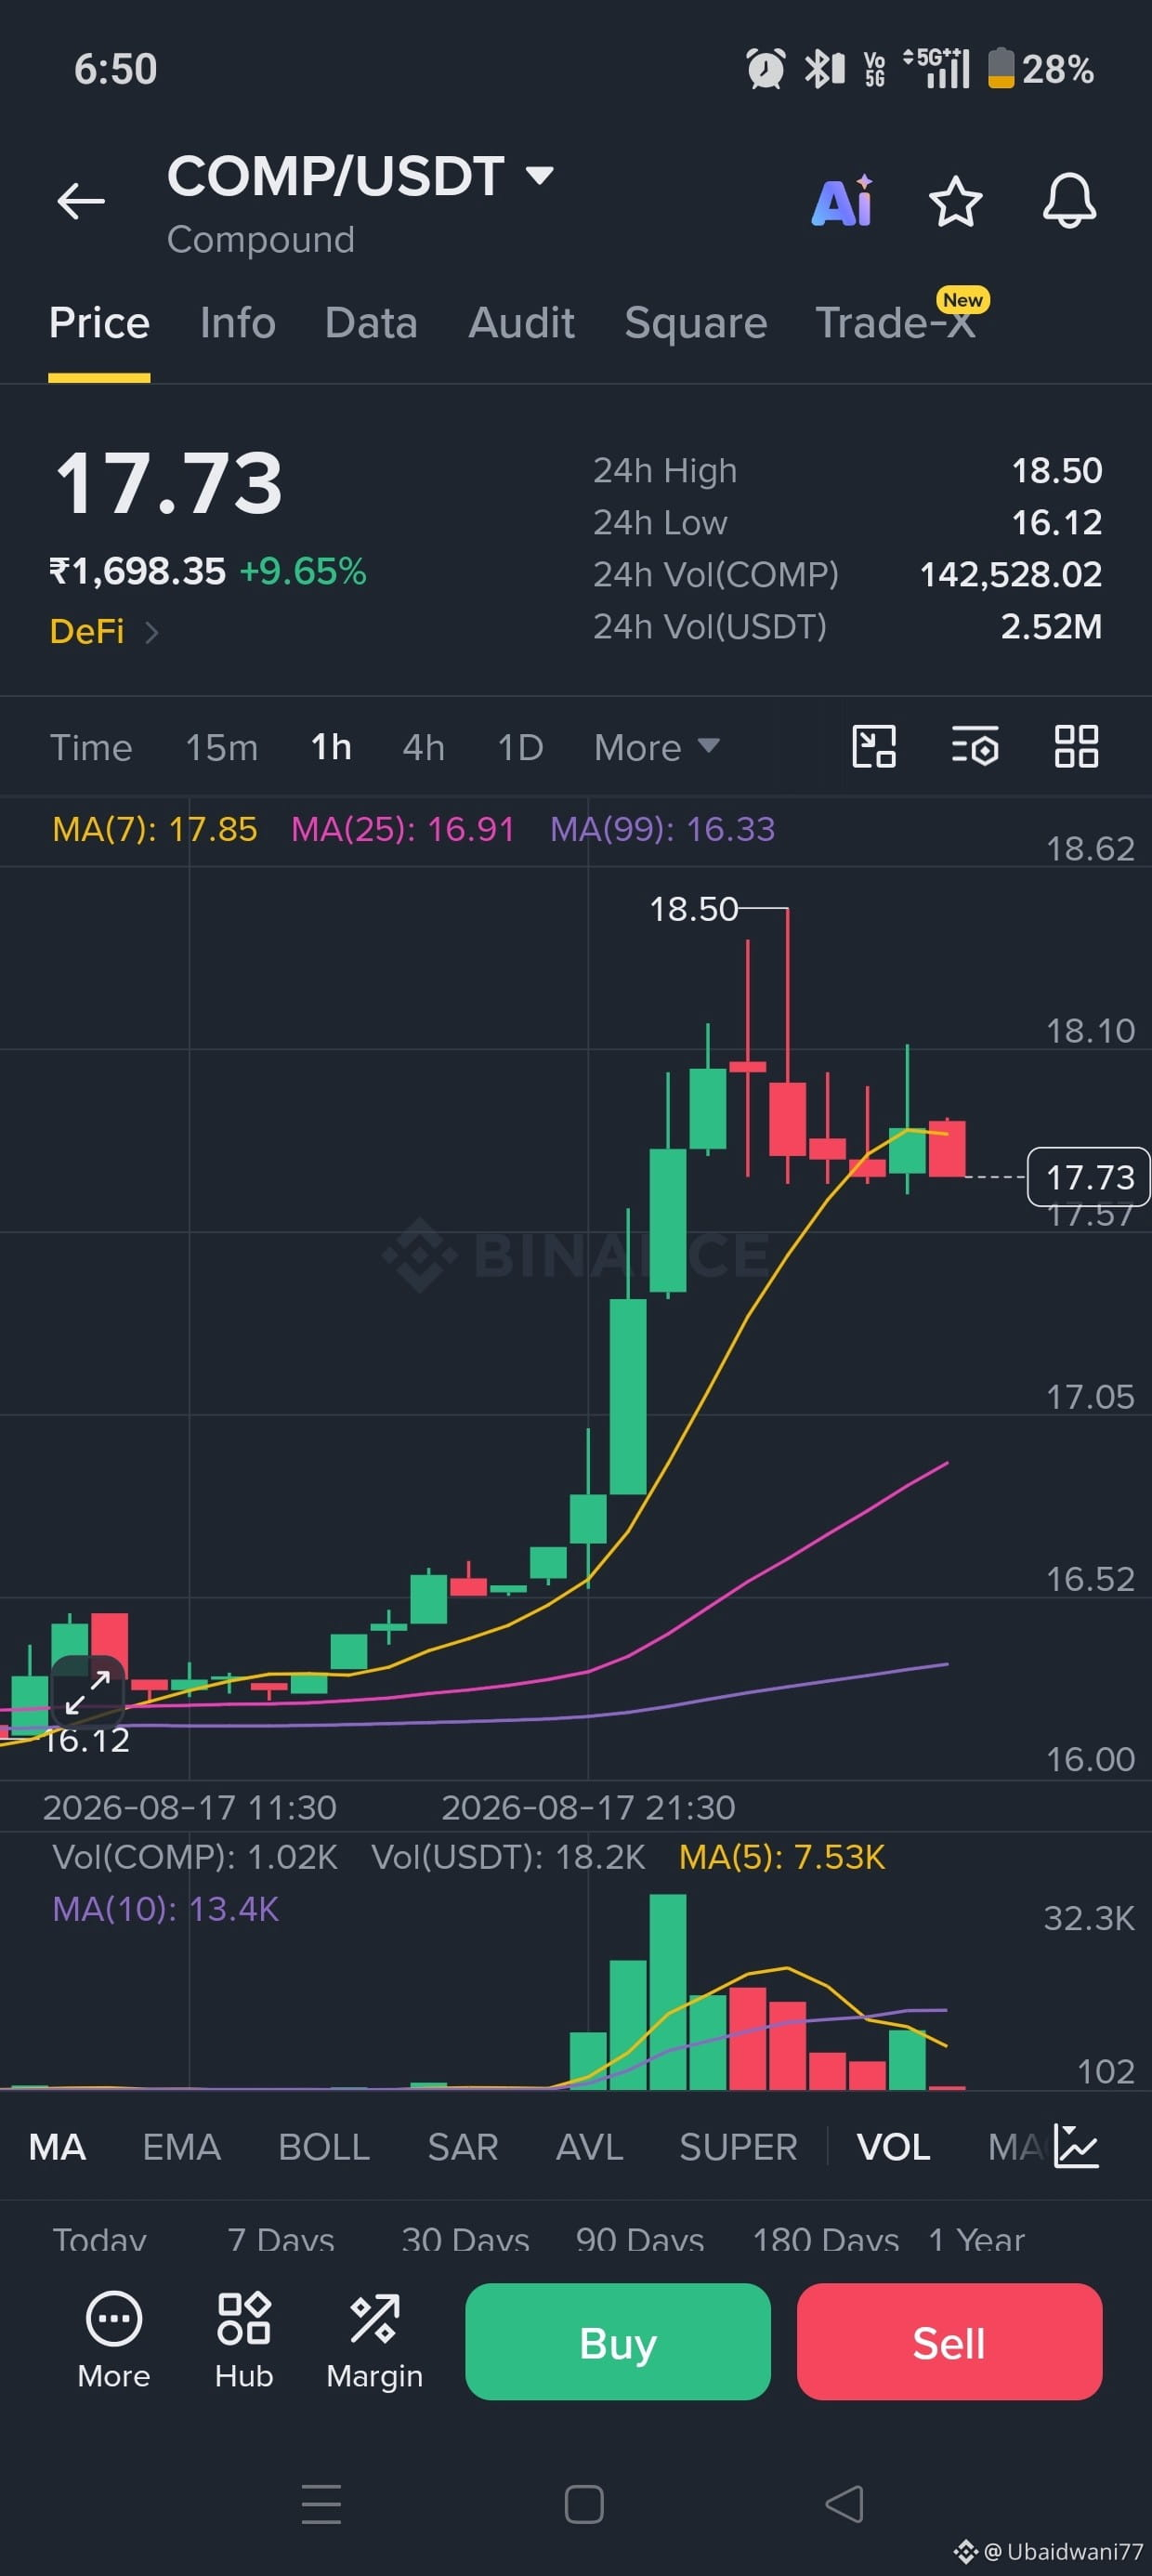Toggle the BOLL indicator
This screenshot has height=2576, width=1152.
[324, 2147]
